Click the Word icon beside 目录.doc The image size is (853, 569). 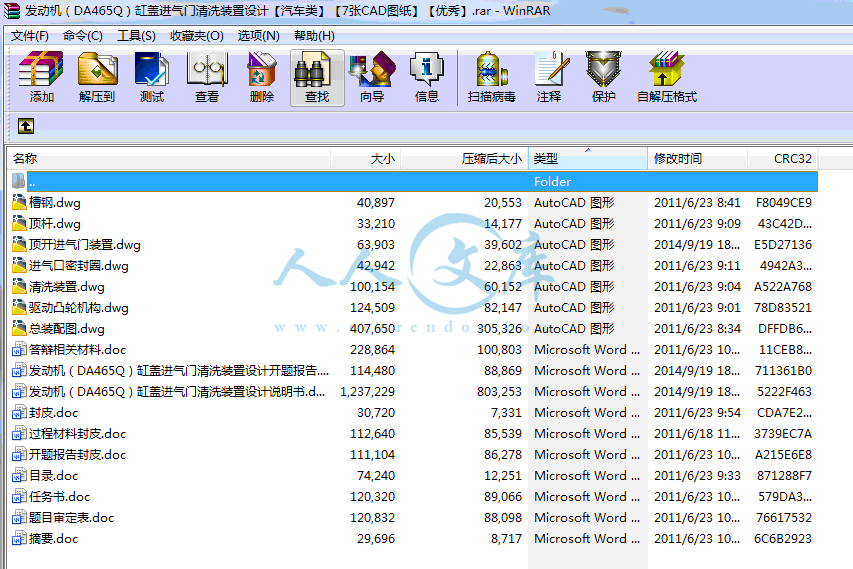click(x=20, y=475)
